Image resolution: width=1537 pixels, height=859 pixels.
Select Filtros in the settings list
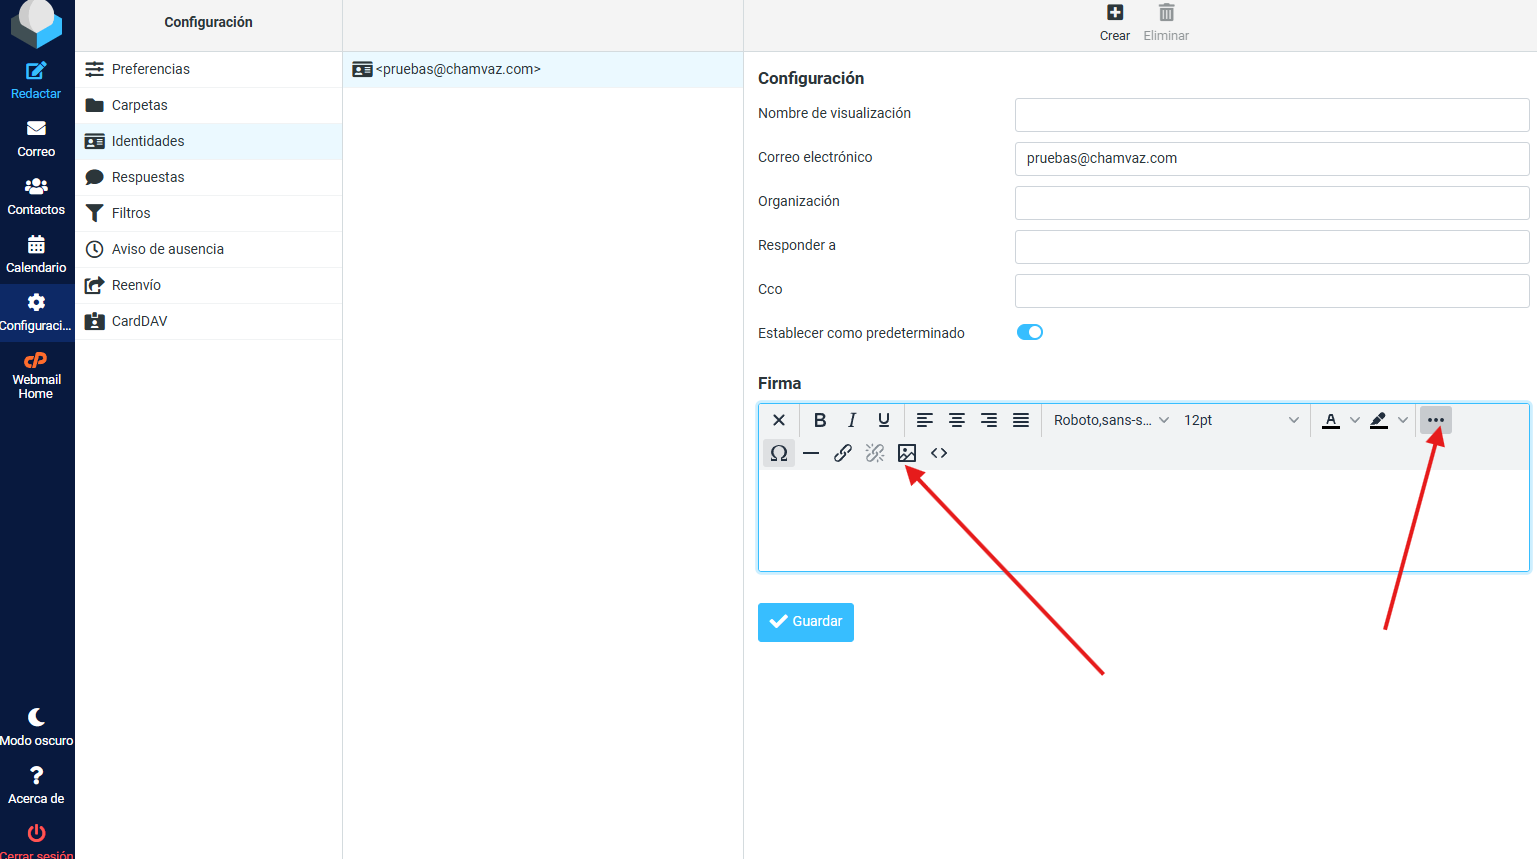pos(131,213)
